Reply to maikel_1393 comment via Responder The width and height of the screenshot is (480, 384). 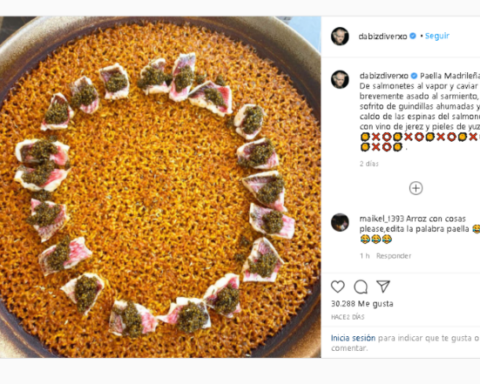[394, 256]
